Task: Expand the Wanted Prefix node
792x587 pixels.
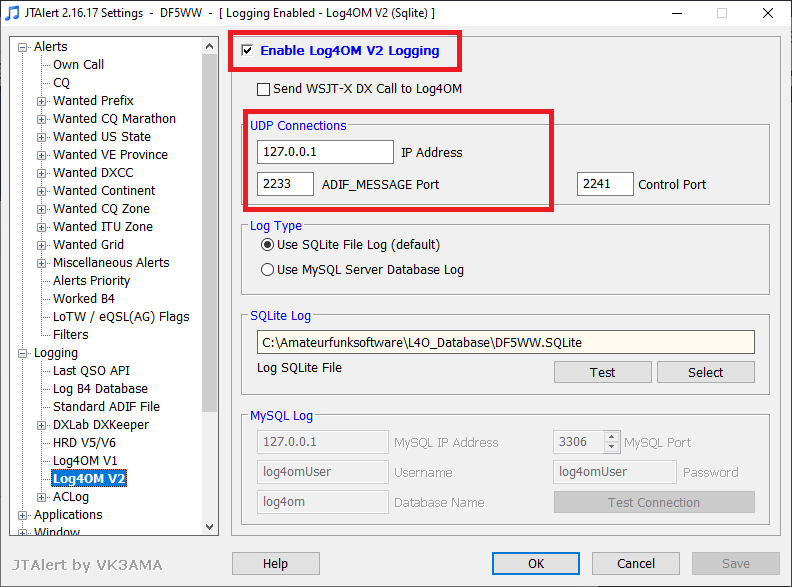Action: (41, 101)
